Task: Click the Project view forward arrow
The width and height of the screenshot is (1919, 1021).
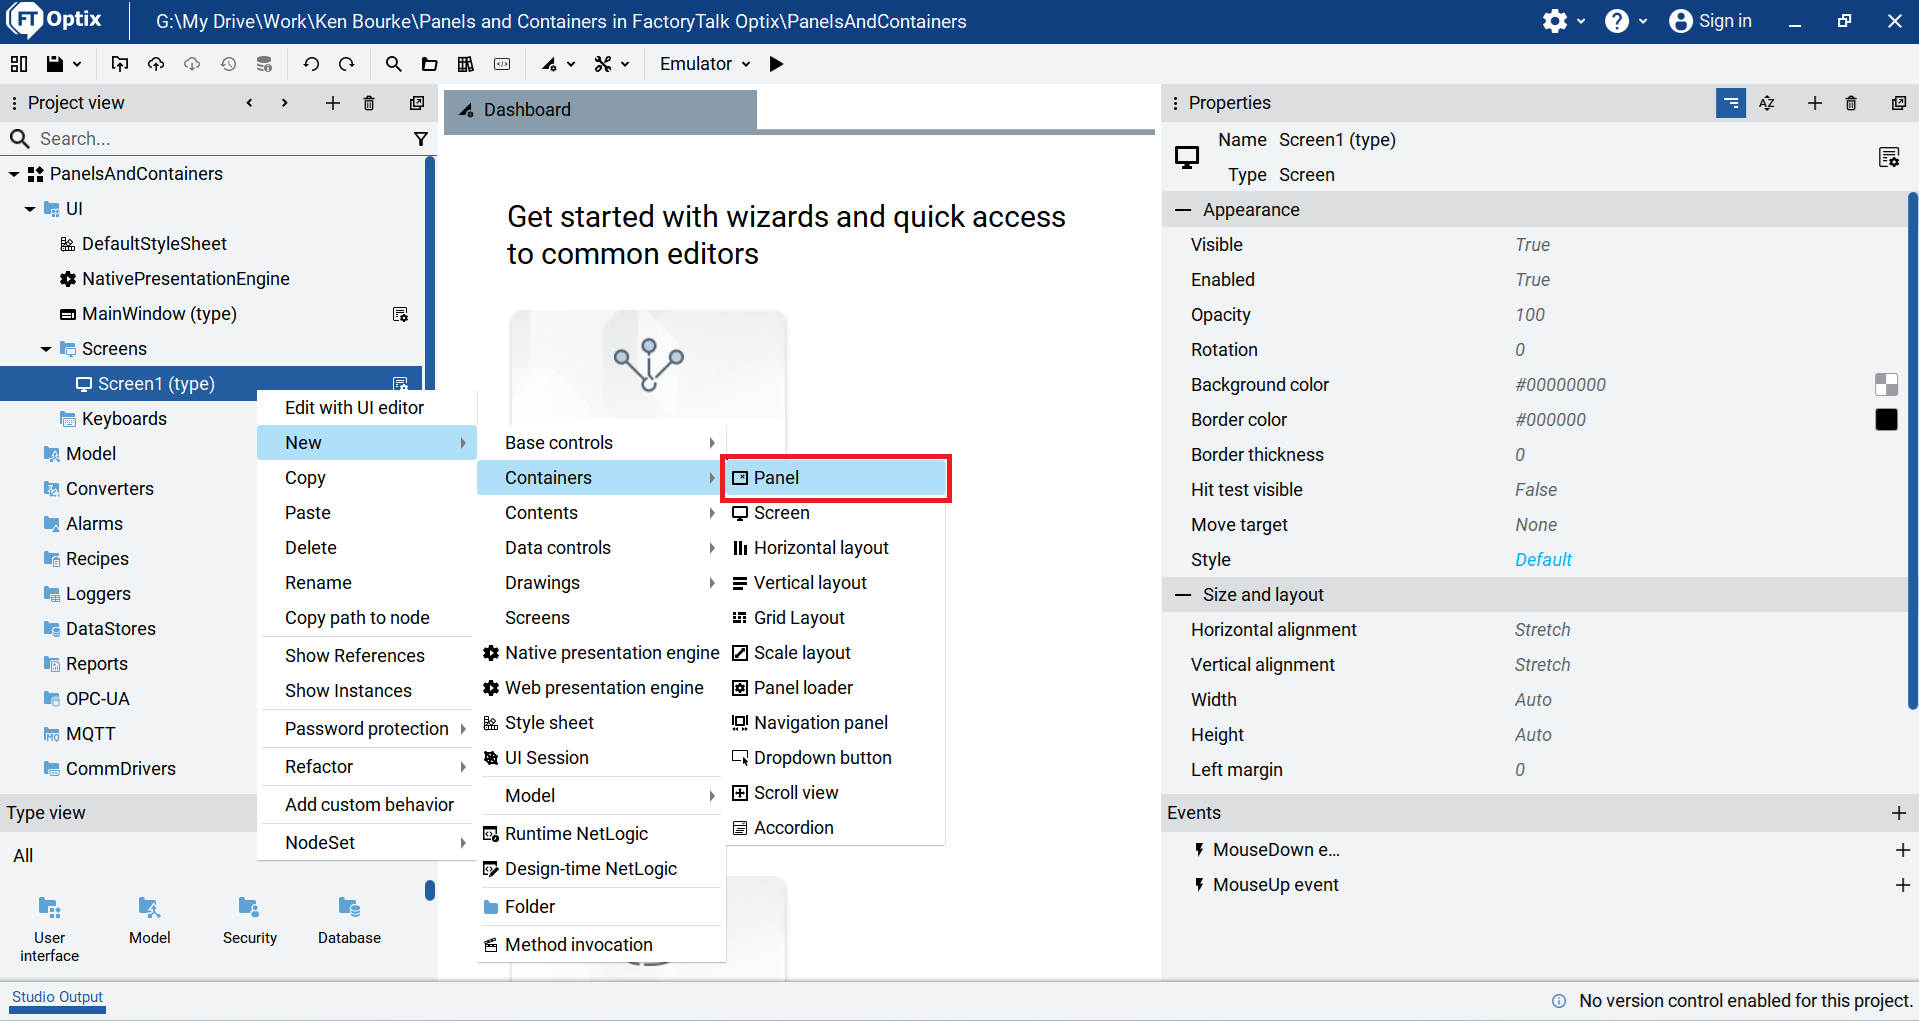Action: pyautogui.click(x=285, y=103)
